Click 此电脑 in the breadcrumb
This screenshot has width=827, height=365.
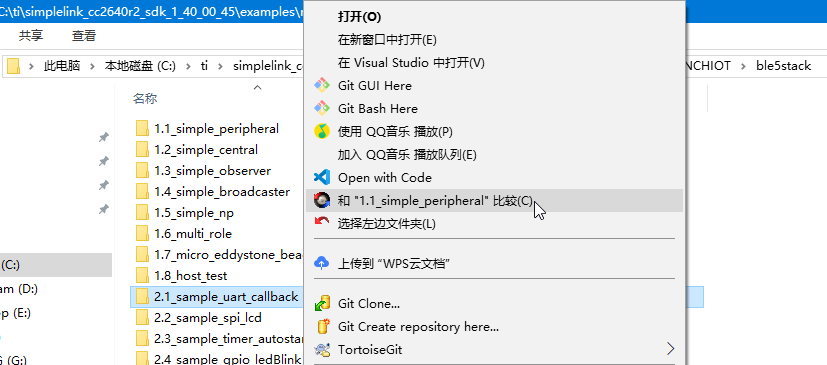[x=62, y=66]
